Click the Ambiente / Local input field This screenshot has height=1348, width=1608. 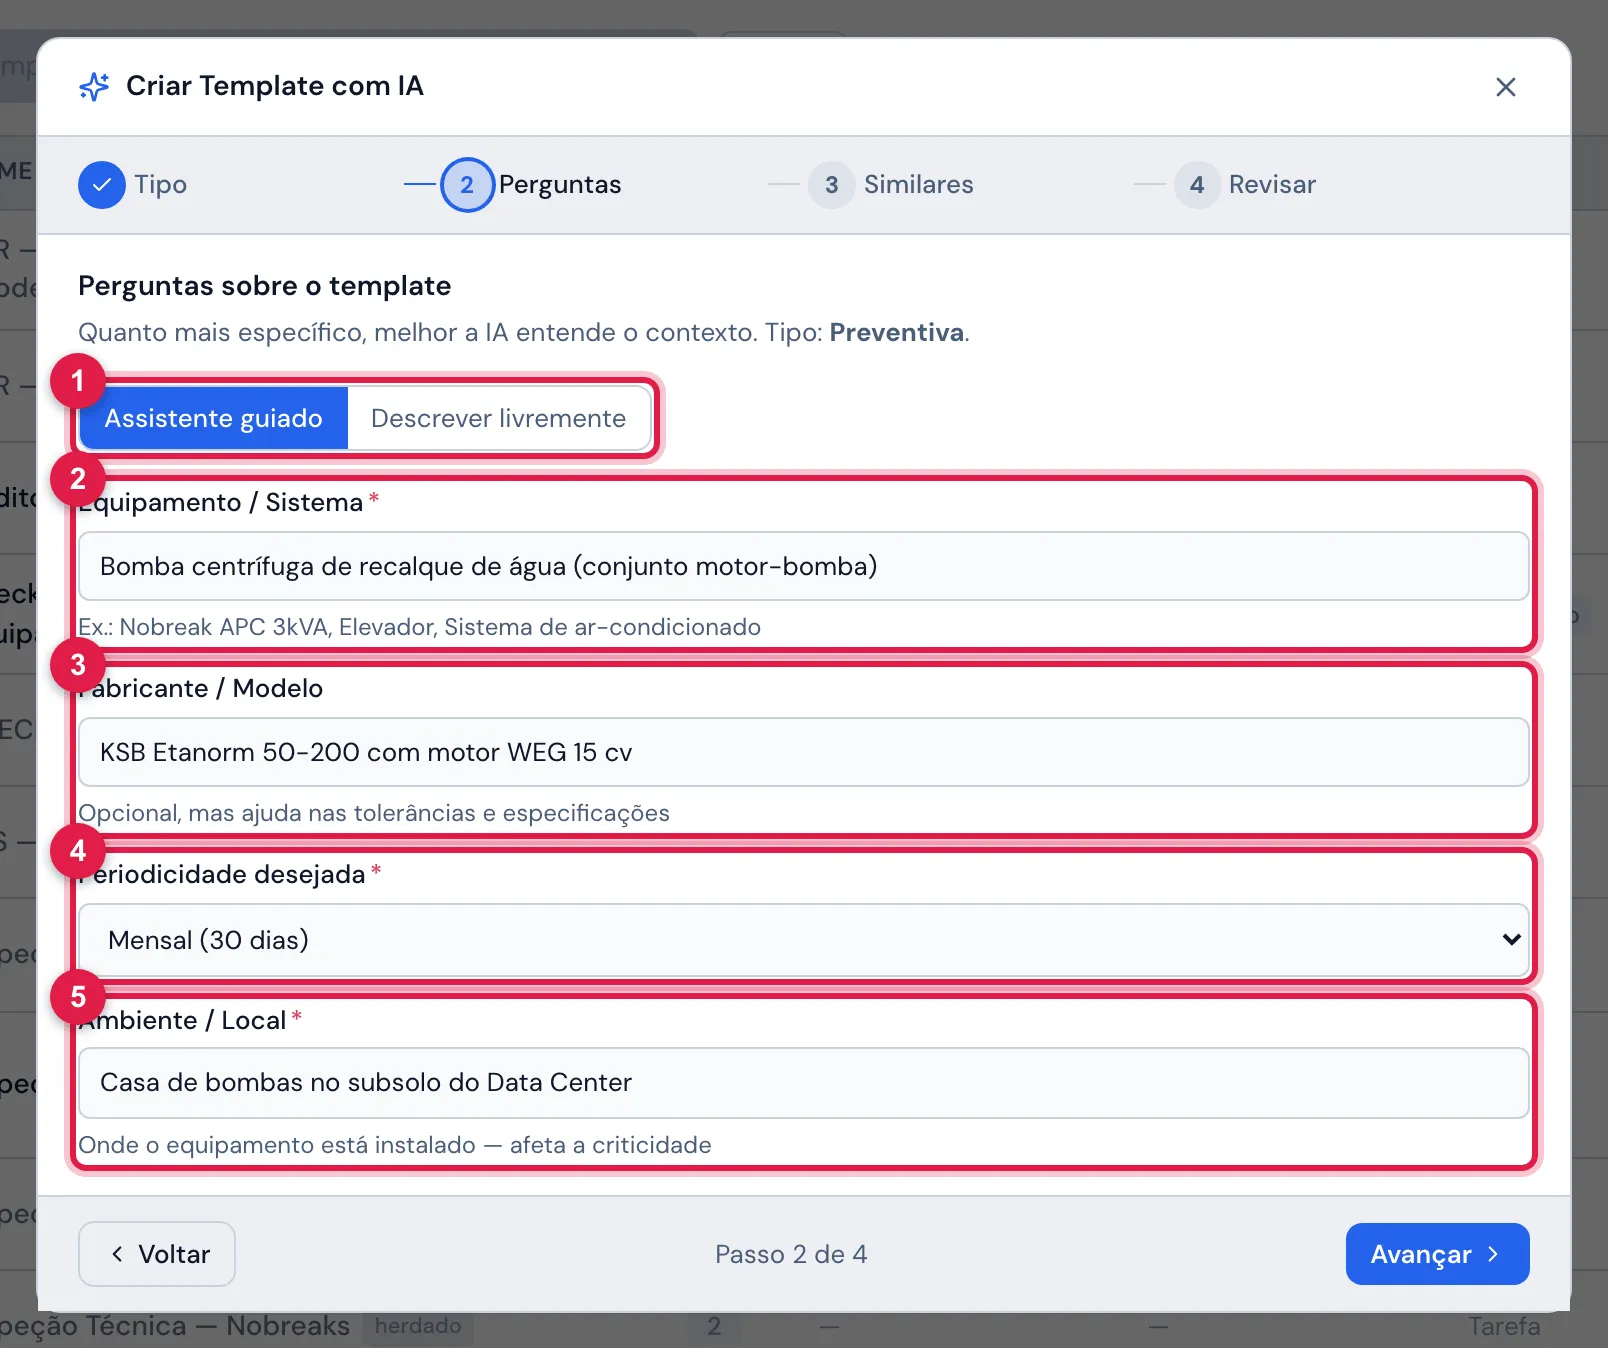(804, 1083)
